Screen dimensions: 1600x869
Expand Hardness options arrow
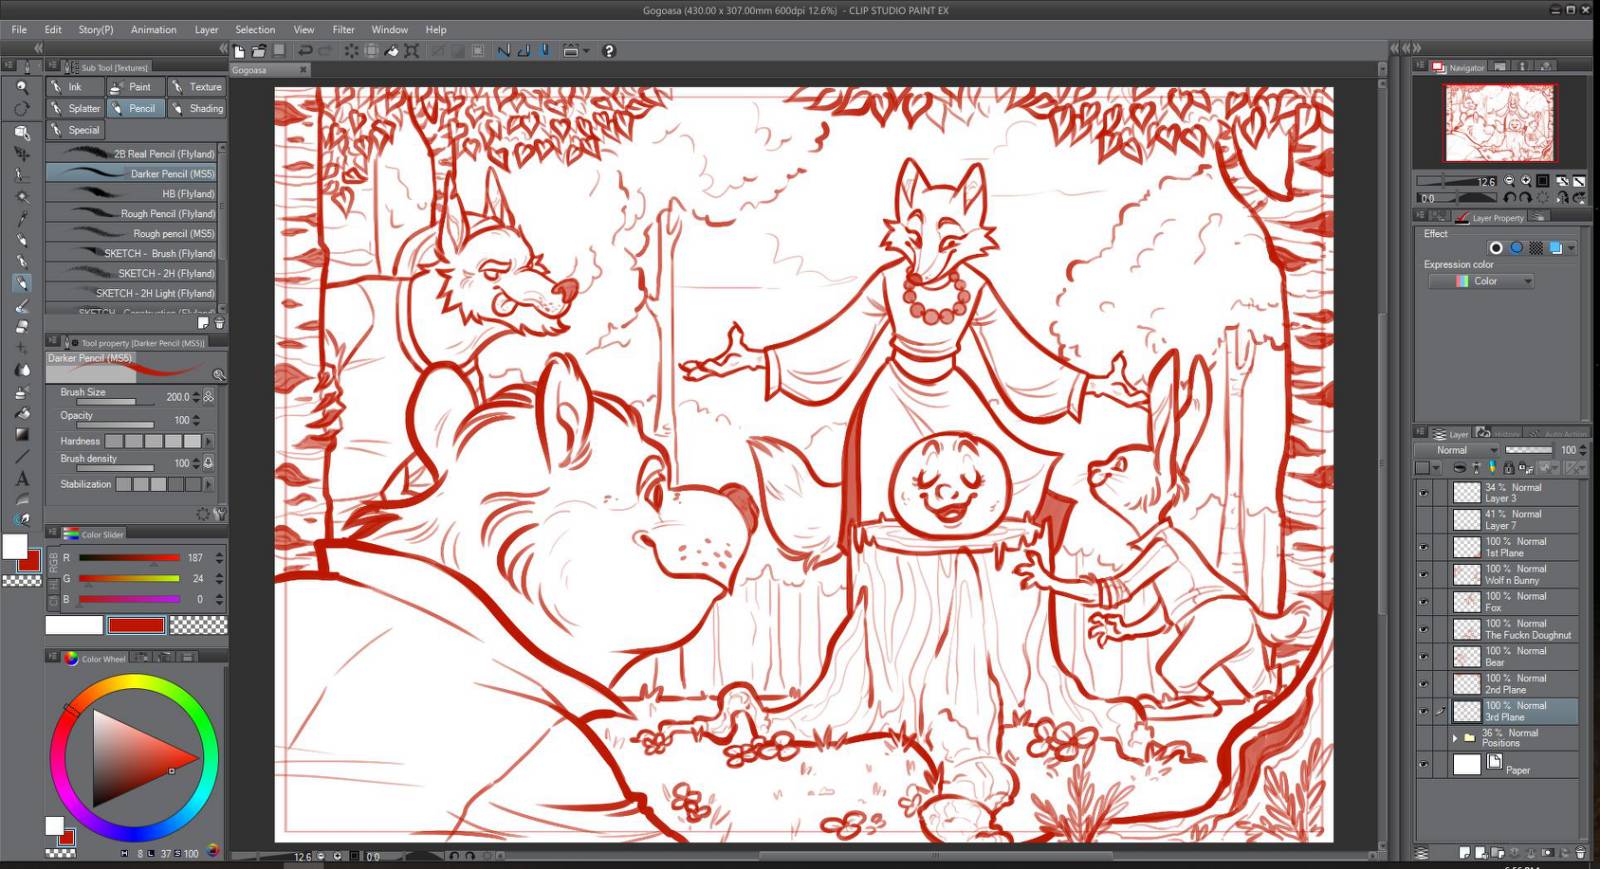pyautogui.click(x=209, y=441)
